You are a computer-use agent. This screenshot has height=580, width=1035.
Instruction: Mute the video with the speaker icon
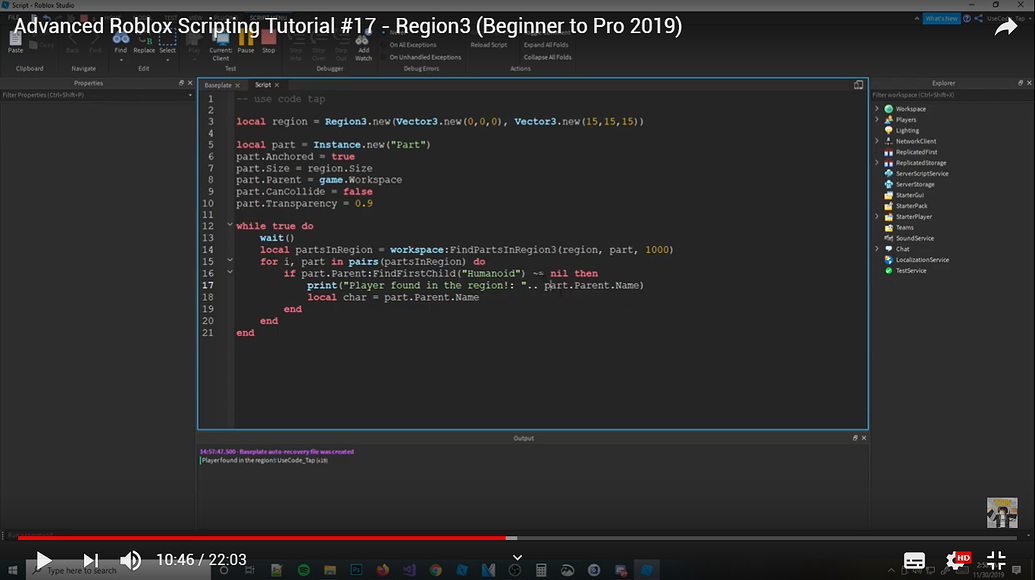(130, 560)
